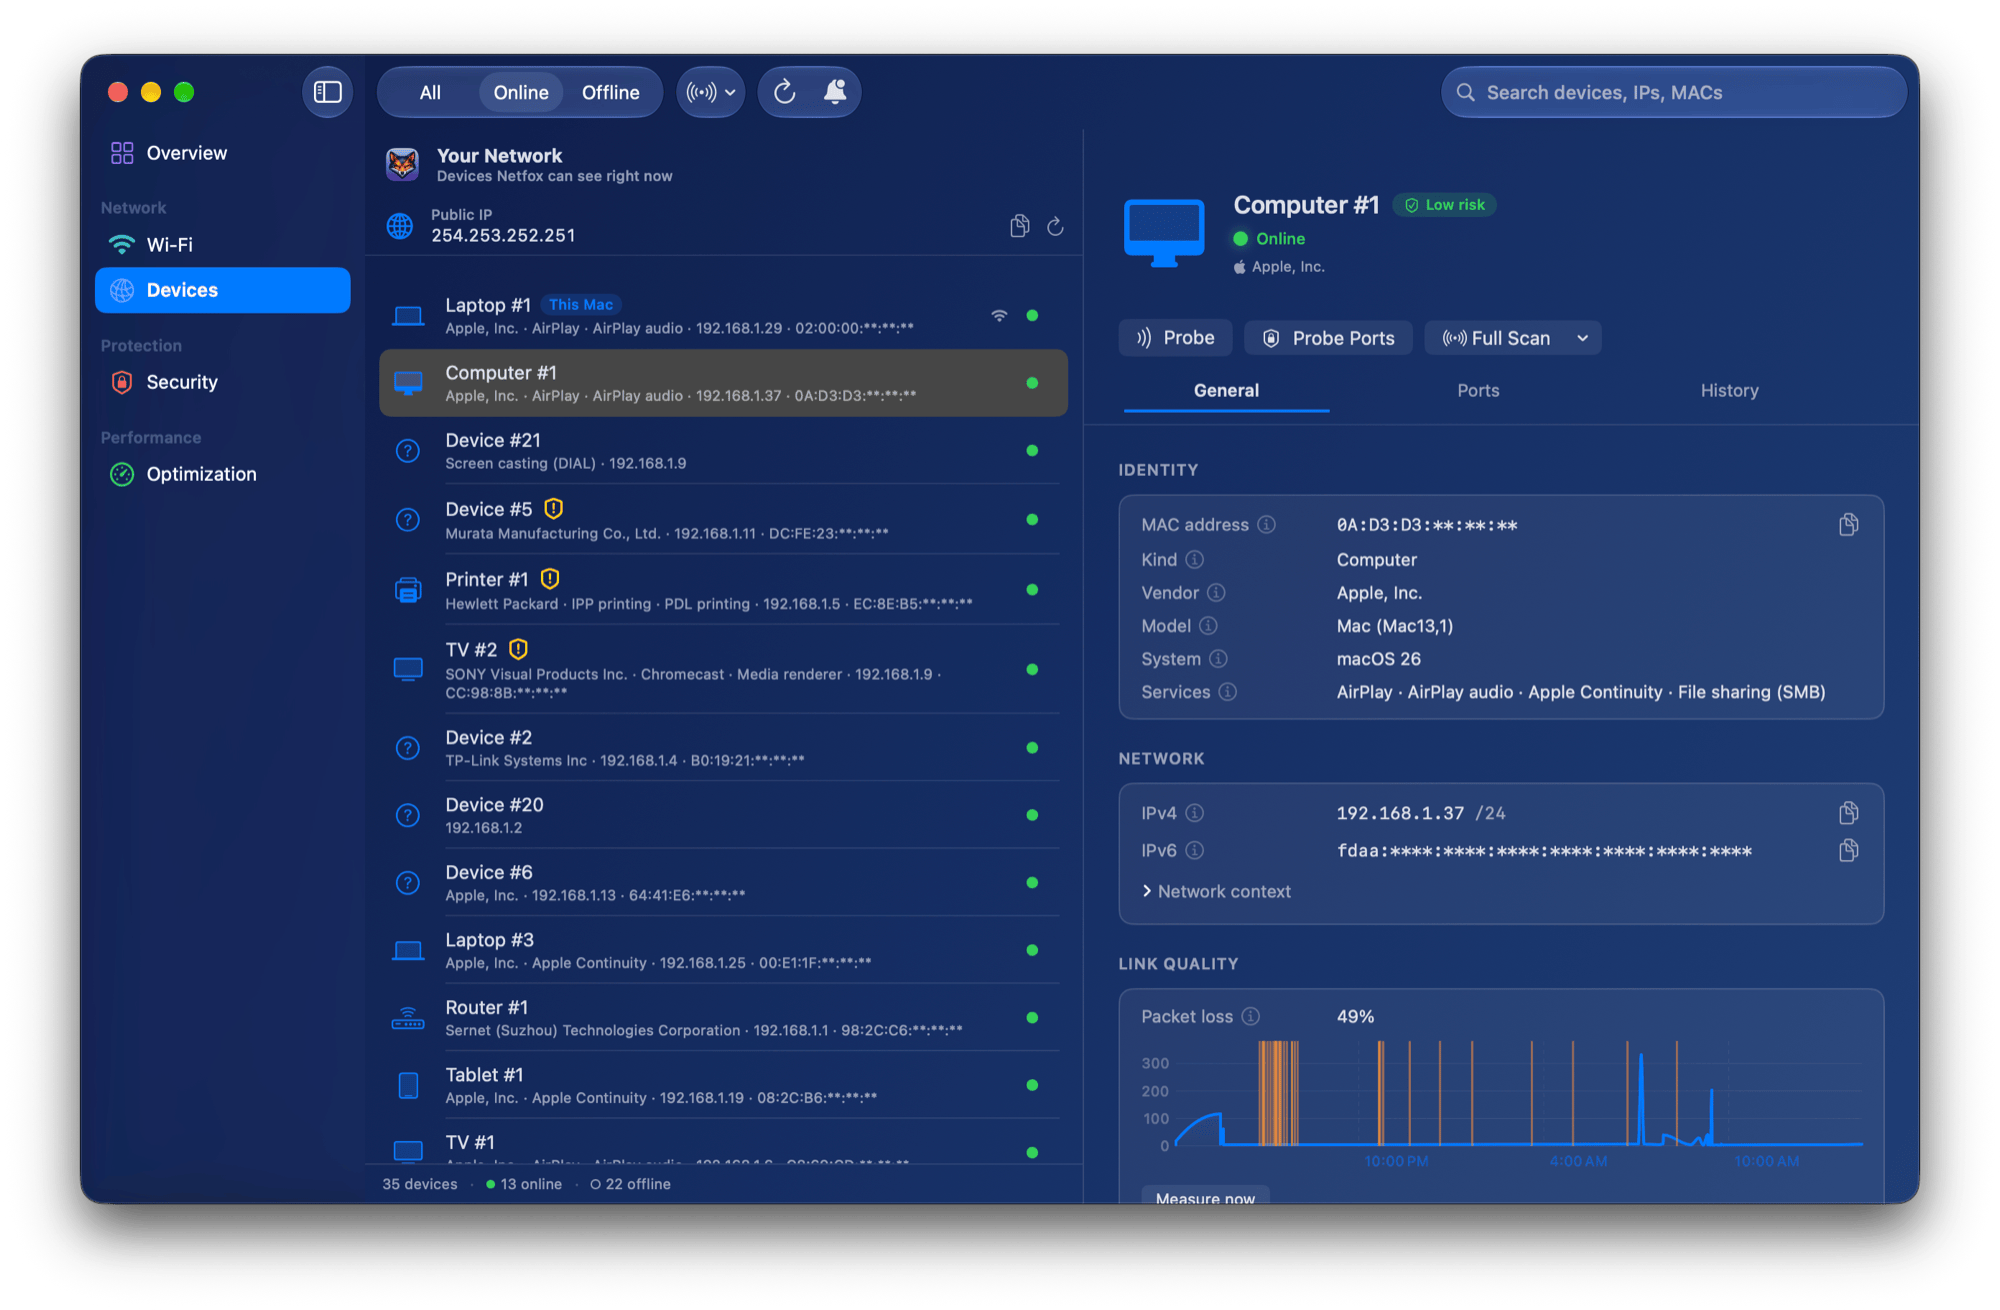Screen dimensions: 2000x1310
Task: Open the notifications bell icon
Action: [x=835, y=92]
